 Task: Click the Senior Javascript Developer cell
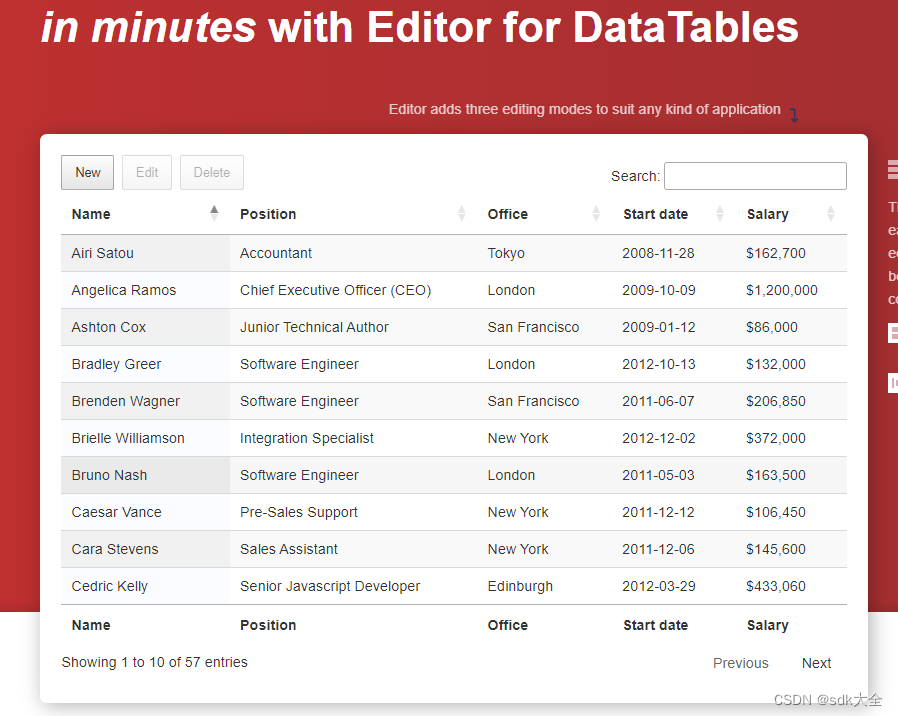point(353,586)
